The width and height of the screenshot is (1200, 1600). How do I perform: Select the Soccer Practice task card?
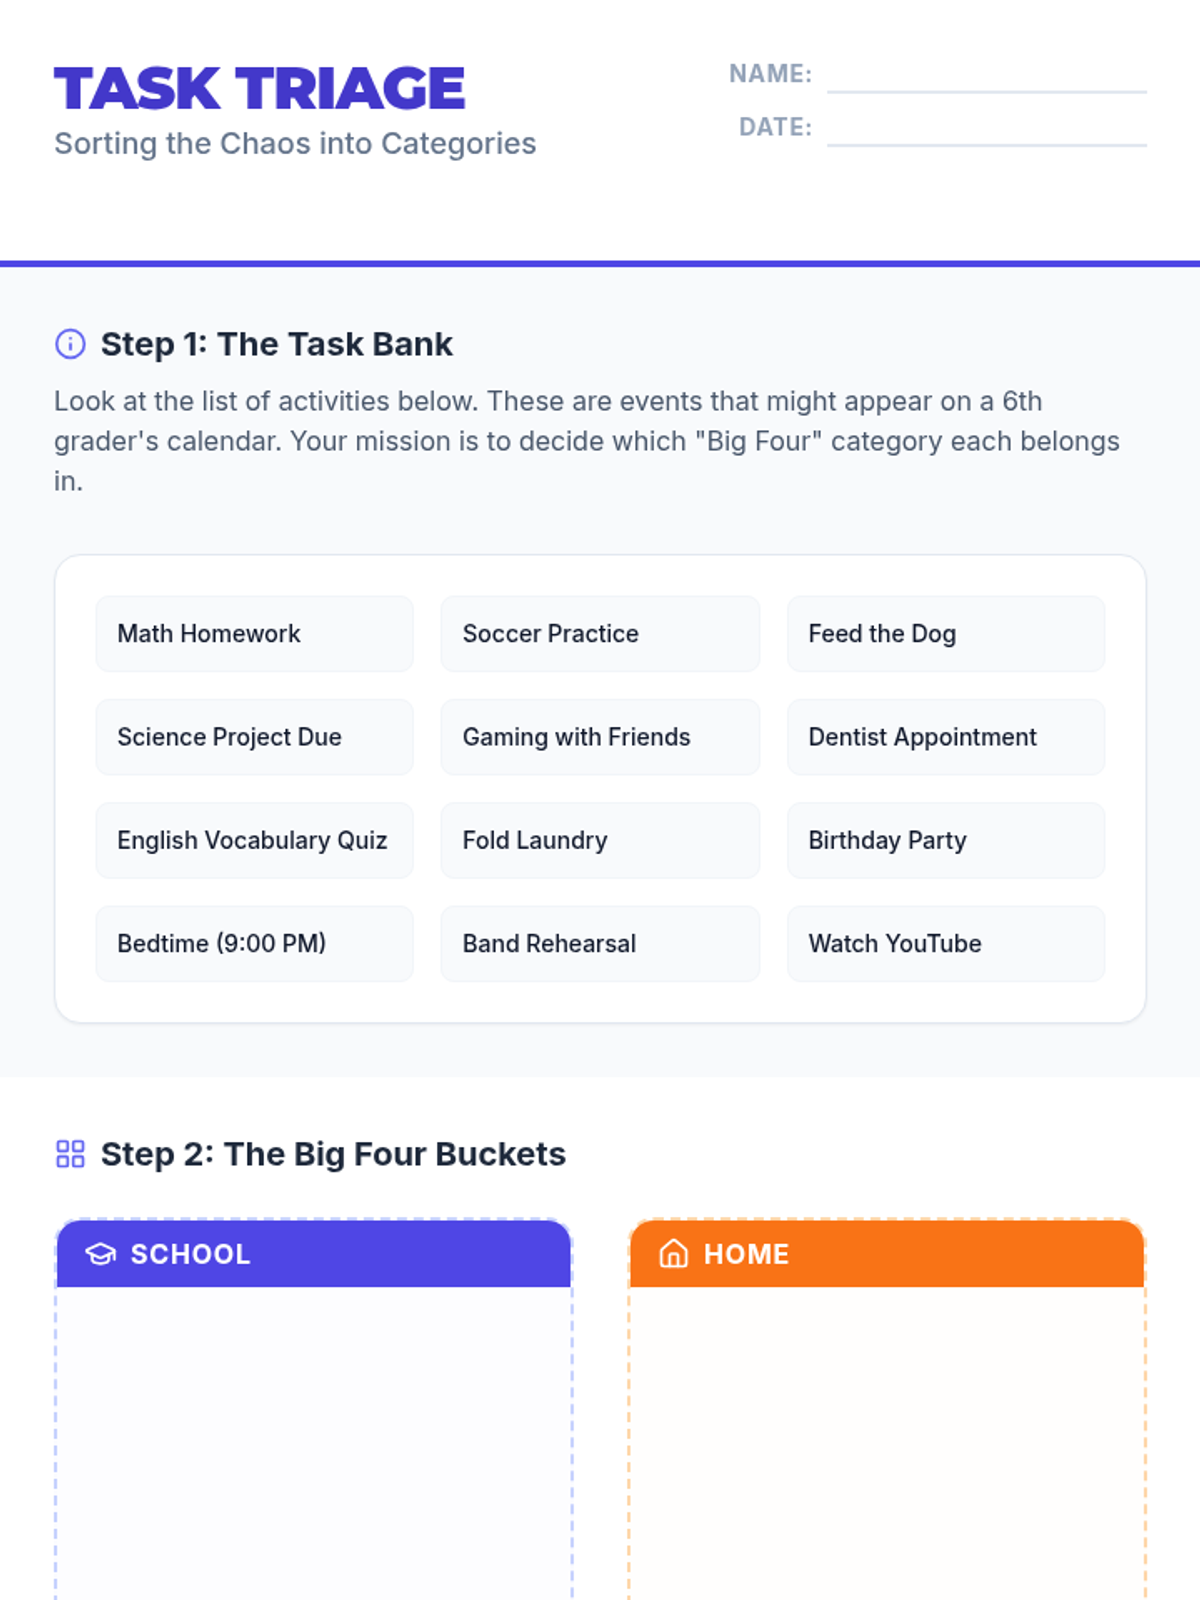(600, 634)
